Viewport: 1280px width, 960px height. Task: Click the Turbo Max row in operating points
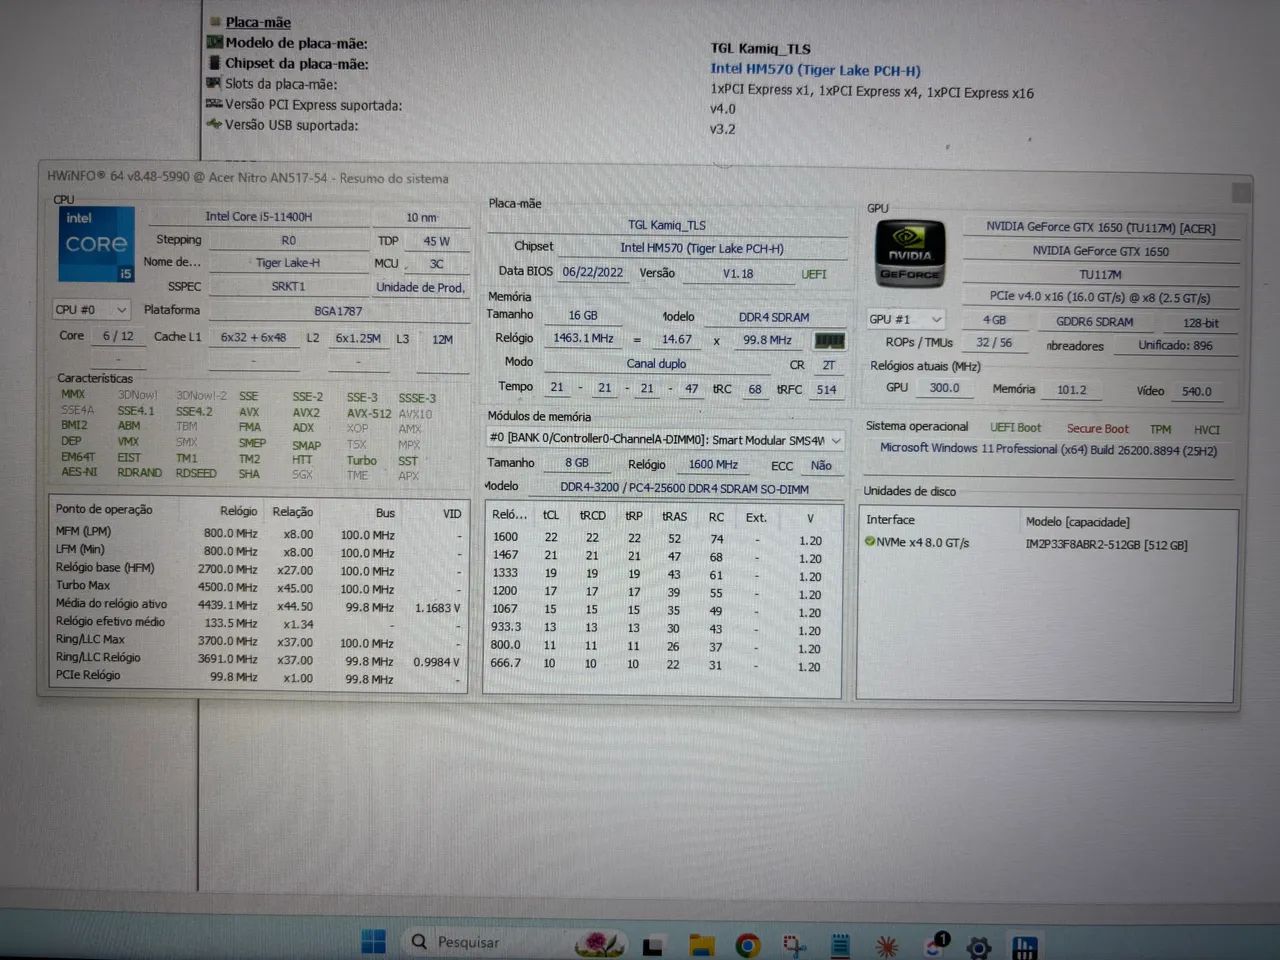pyautogui.click(x=258, y=587)
